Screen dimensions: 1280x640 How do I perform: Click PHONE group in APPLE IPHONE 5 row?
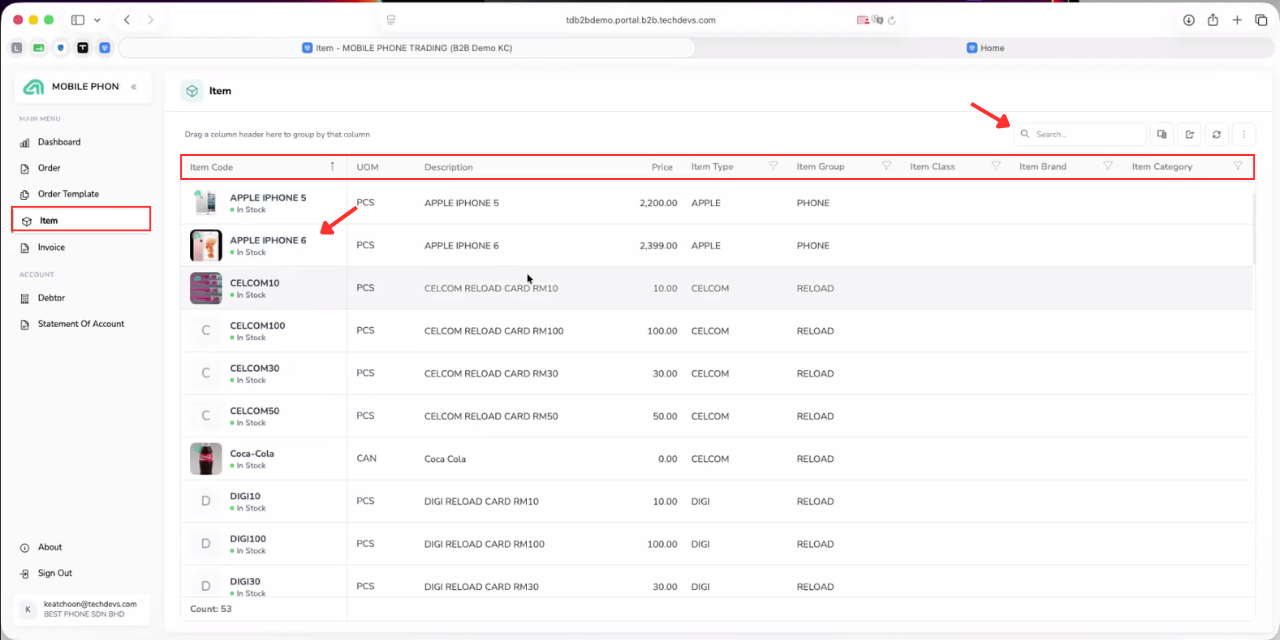[x=813, y=203]
